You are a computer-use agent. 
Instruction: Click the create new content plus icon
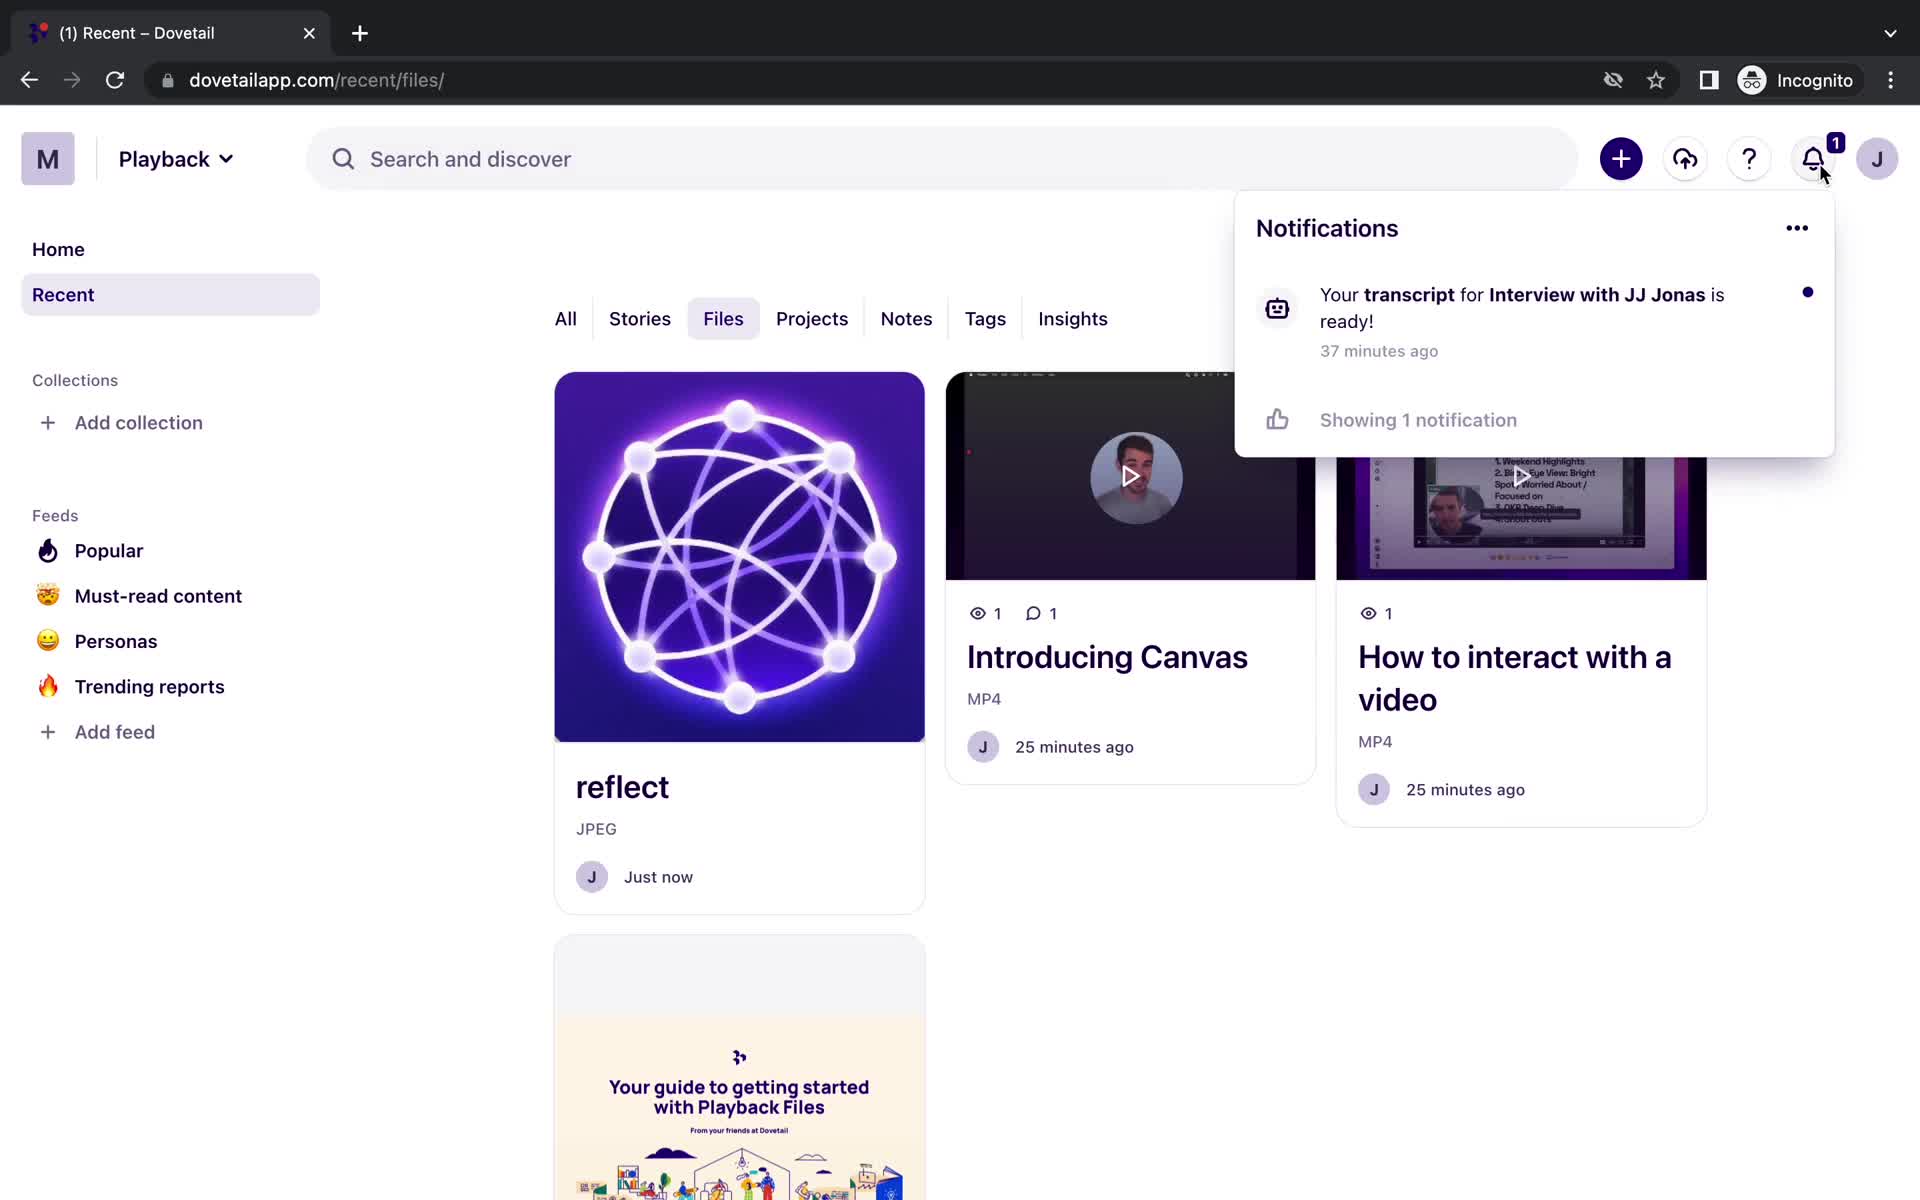click(1620, 159)
